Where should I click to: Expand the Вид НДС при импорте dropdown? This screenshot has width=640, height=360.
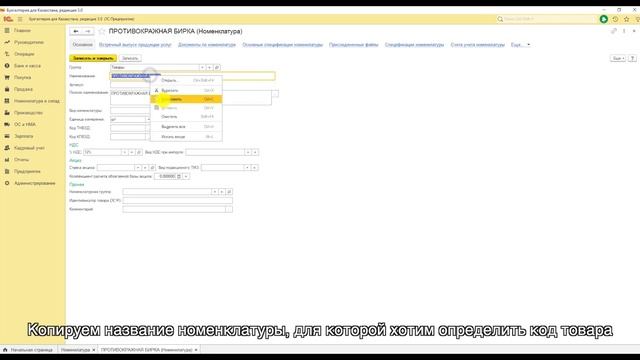[x=248, y=152]
